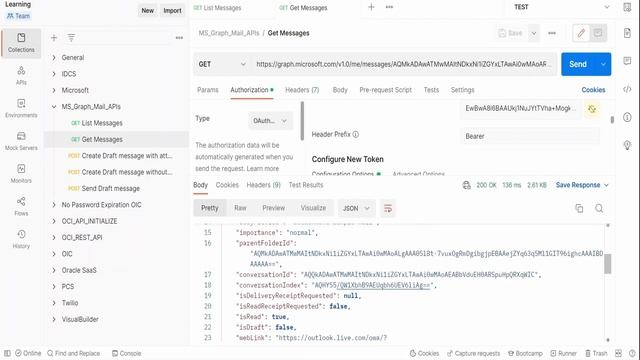Copy the response body with the copy icon
Screen dimensions: 640x360
[579, 208]
